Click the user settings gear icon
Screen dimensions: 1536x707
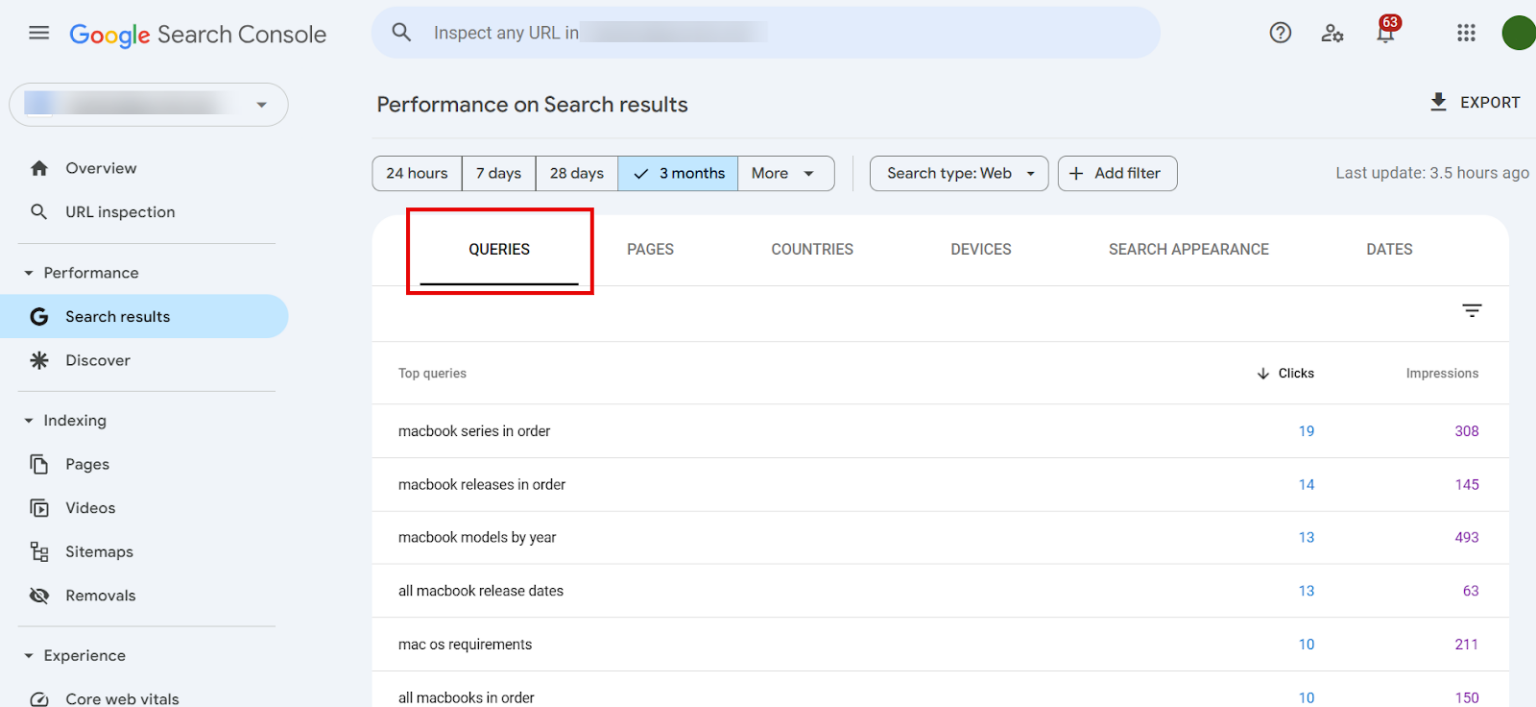[x=1332, y=34]
